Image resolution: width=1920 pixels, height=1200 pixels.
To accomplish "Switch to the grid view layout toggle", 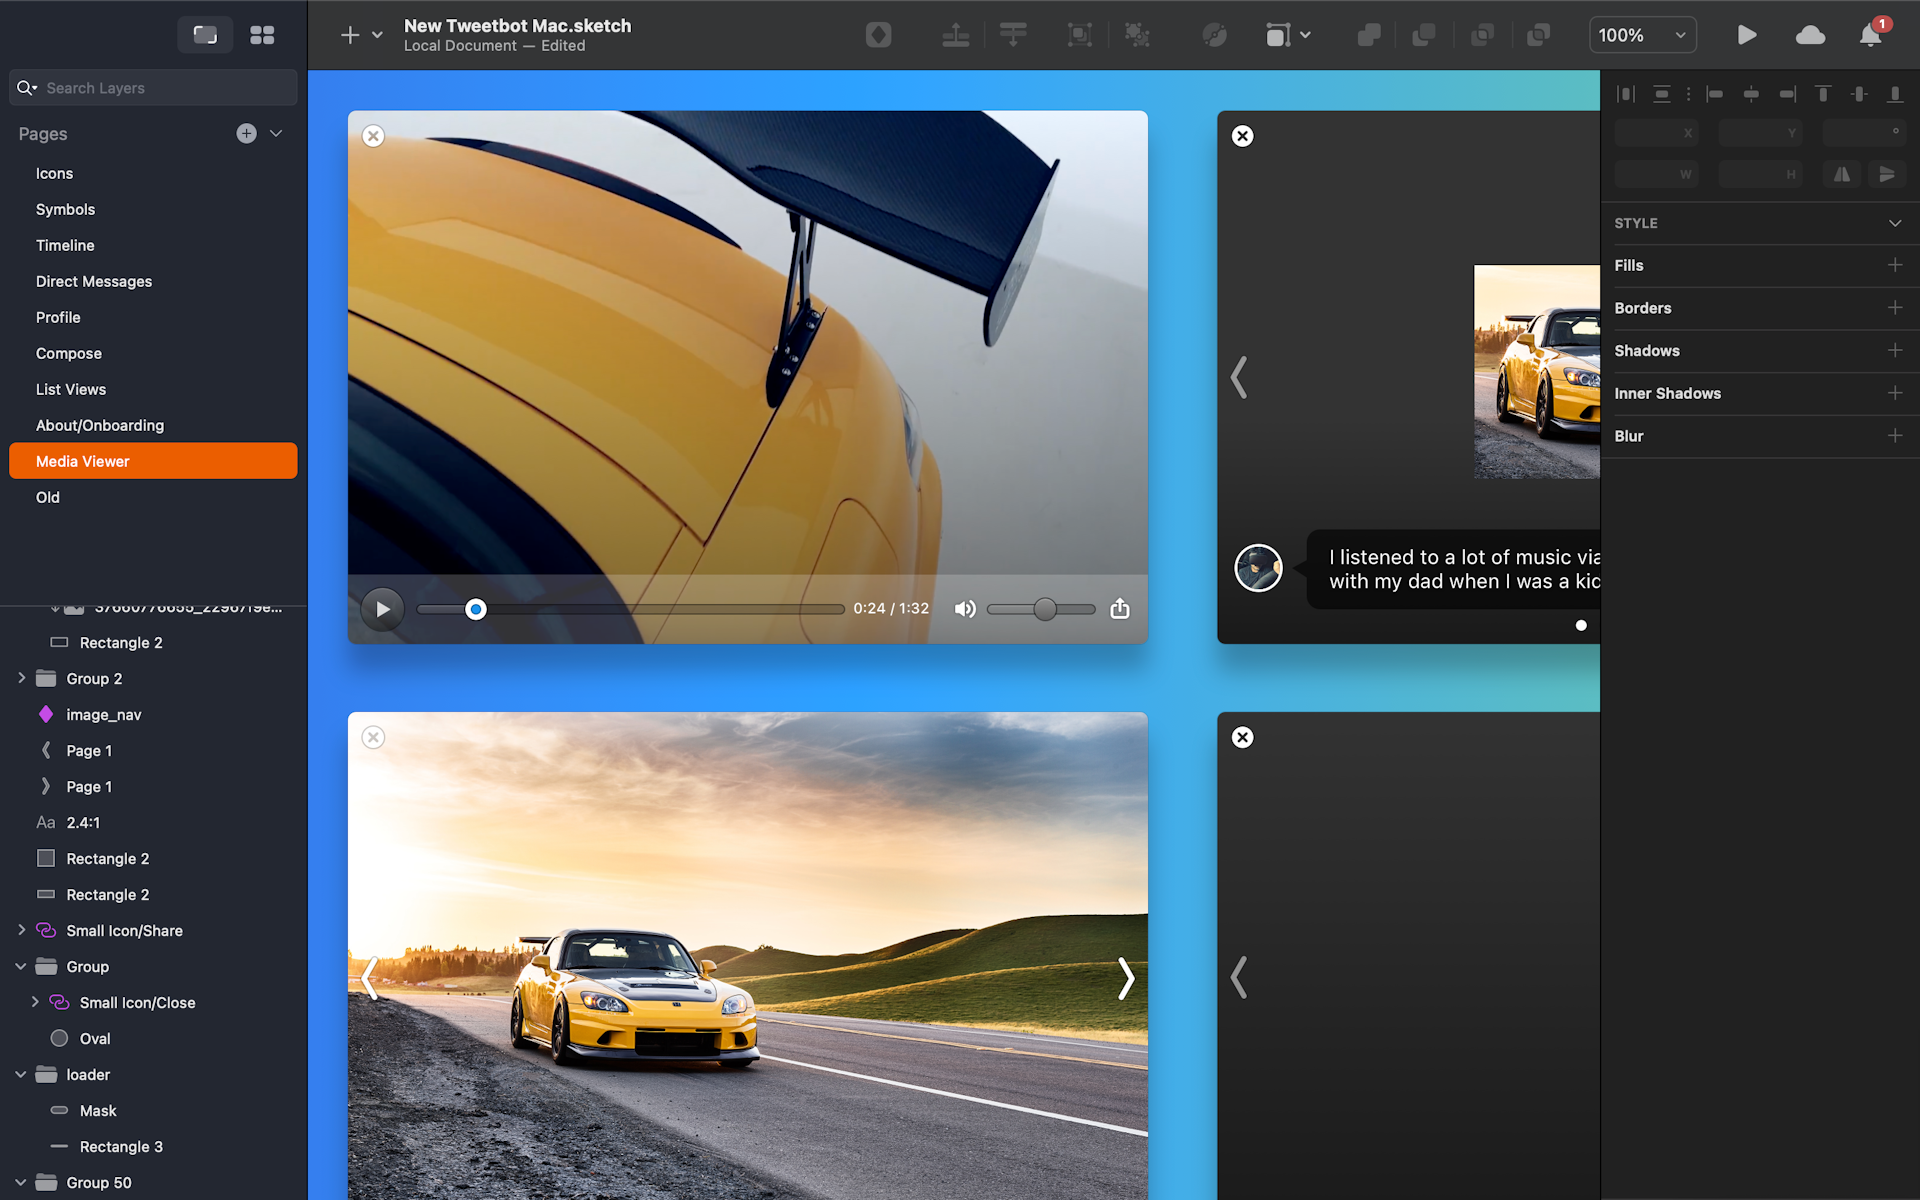I will [262, 34].
